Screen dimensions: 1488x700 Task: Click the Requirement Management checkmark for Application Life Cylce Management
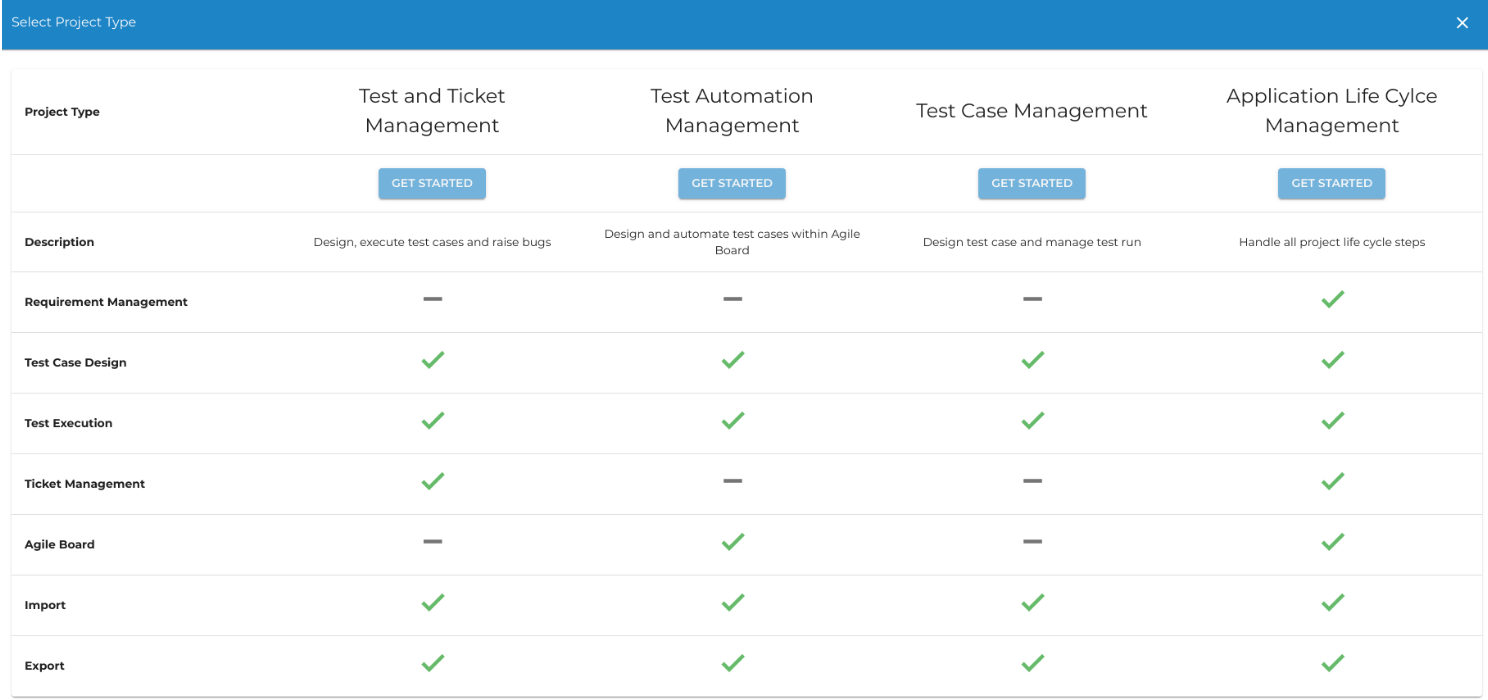tap(1332, 298)
